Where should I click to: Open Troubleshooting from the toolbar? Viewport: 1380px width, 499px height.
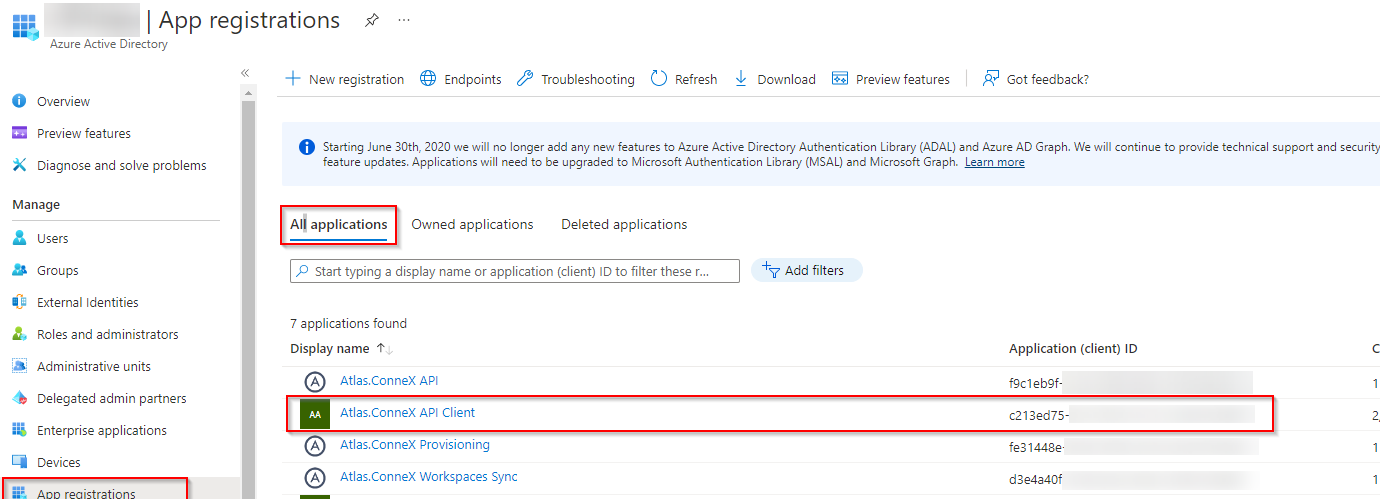(x=576, y=79)
